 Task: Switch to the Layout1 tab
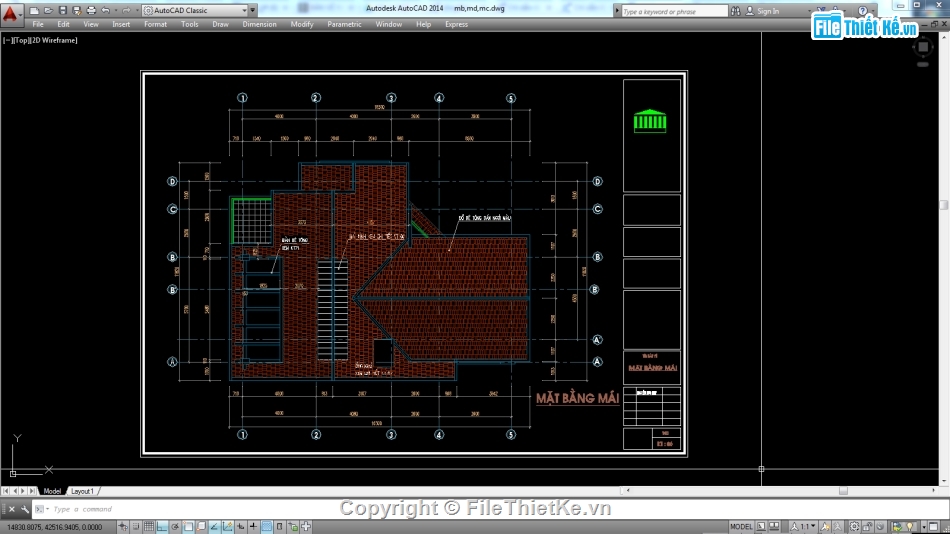coord(82,491)
